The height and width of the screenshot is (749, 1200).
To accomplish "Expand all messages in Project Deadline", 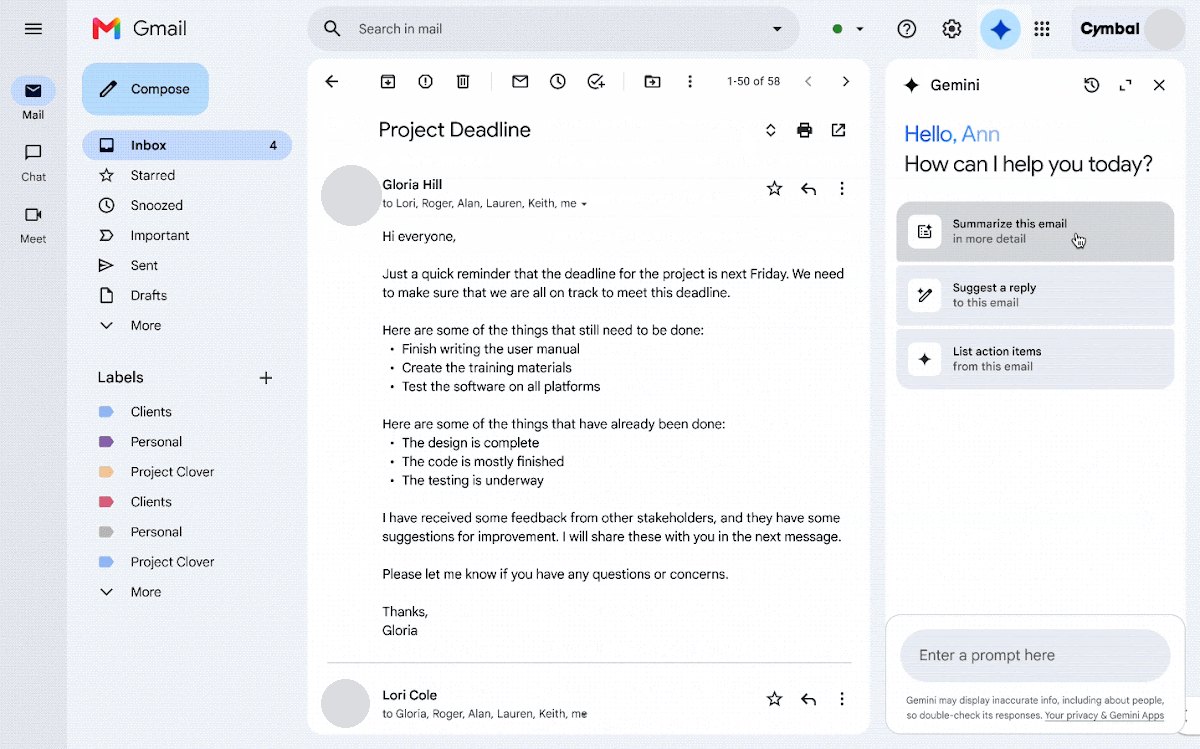I will click(x=771, y=130).
